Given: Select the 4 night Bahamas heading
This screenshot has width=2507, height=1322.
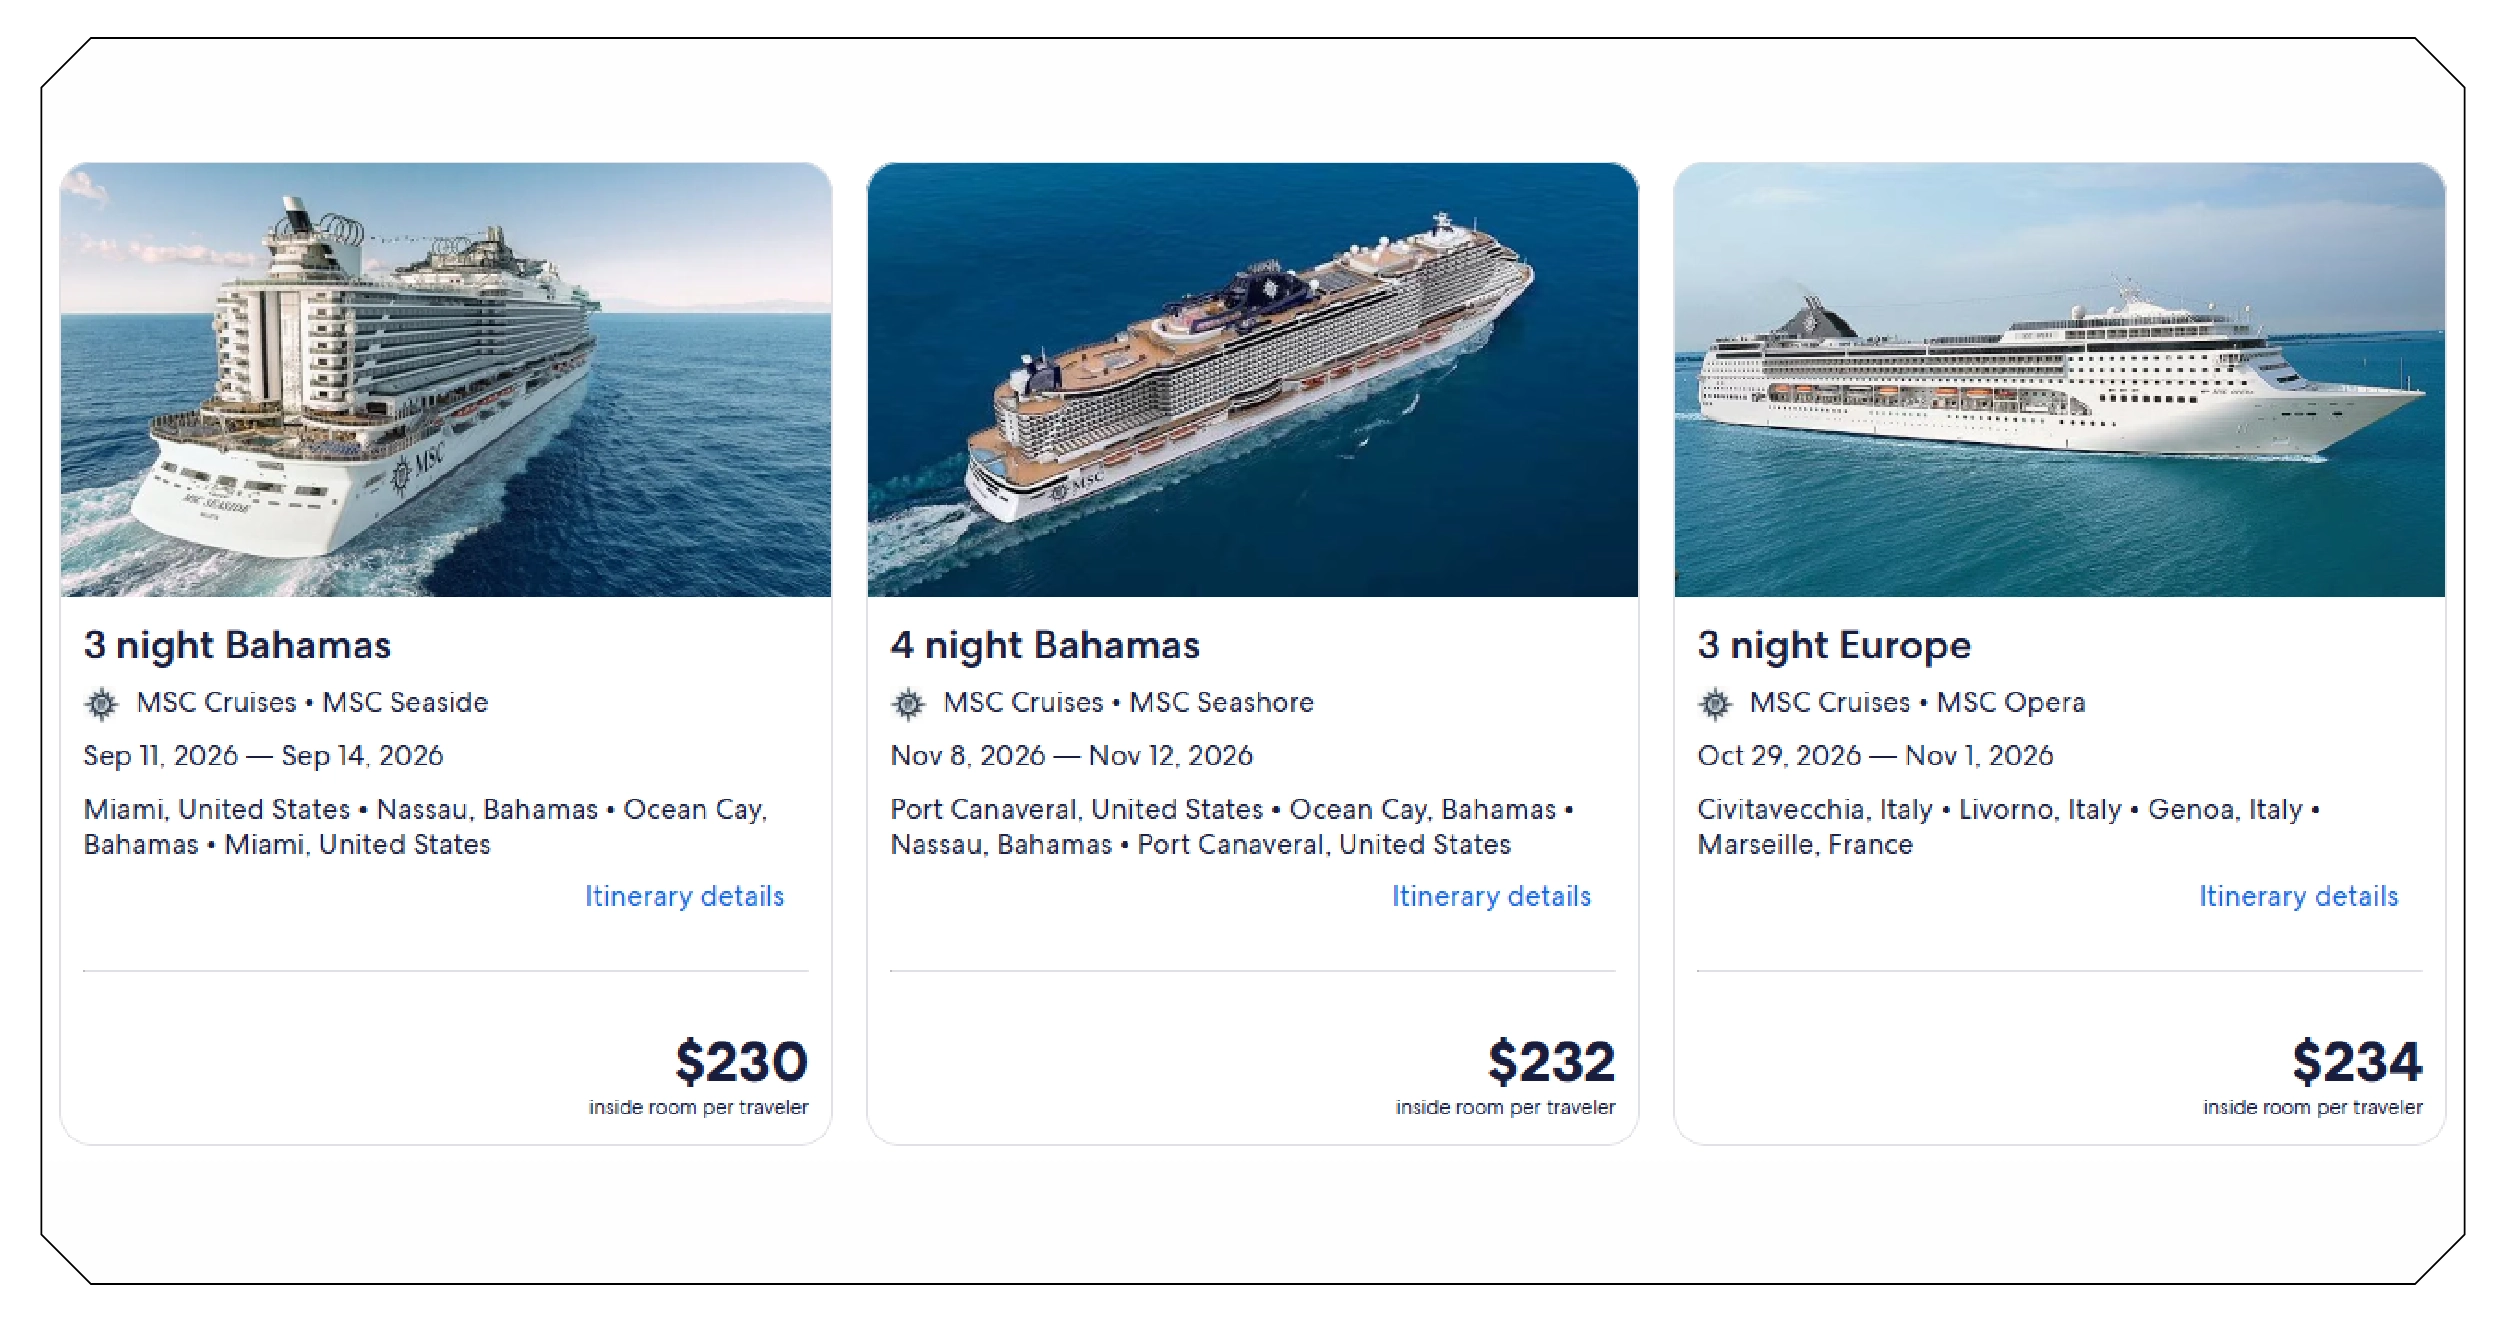Looking at the screenshot, I should click(1043, 645).
